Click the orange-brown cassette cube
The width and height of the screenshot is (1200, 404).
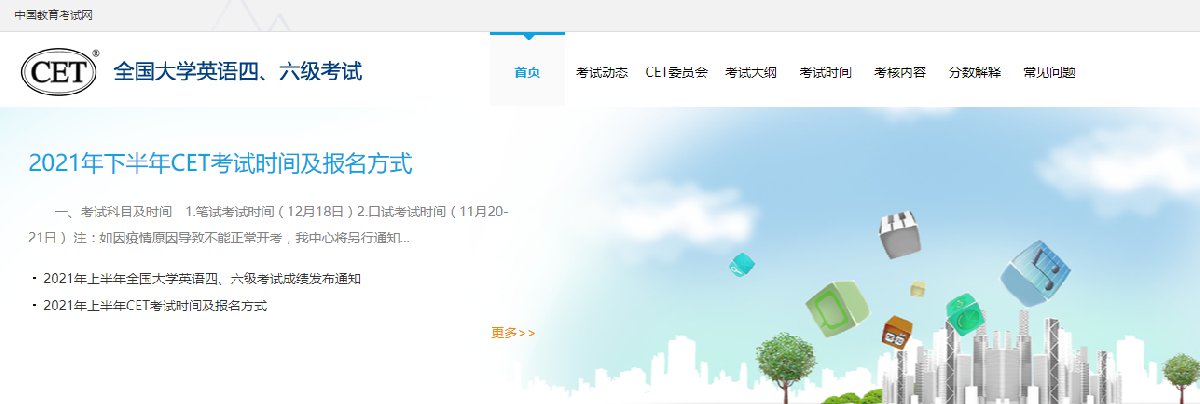(x=897, y=332)
